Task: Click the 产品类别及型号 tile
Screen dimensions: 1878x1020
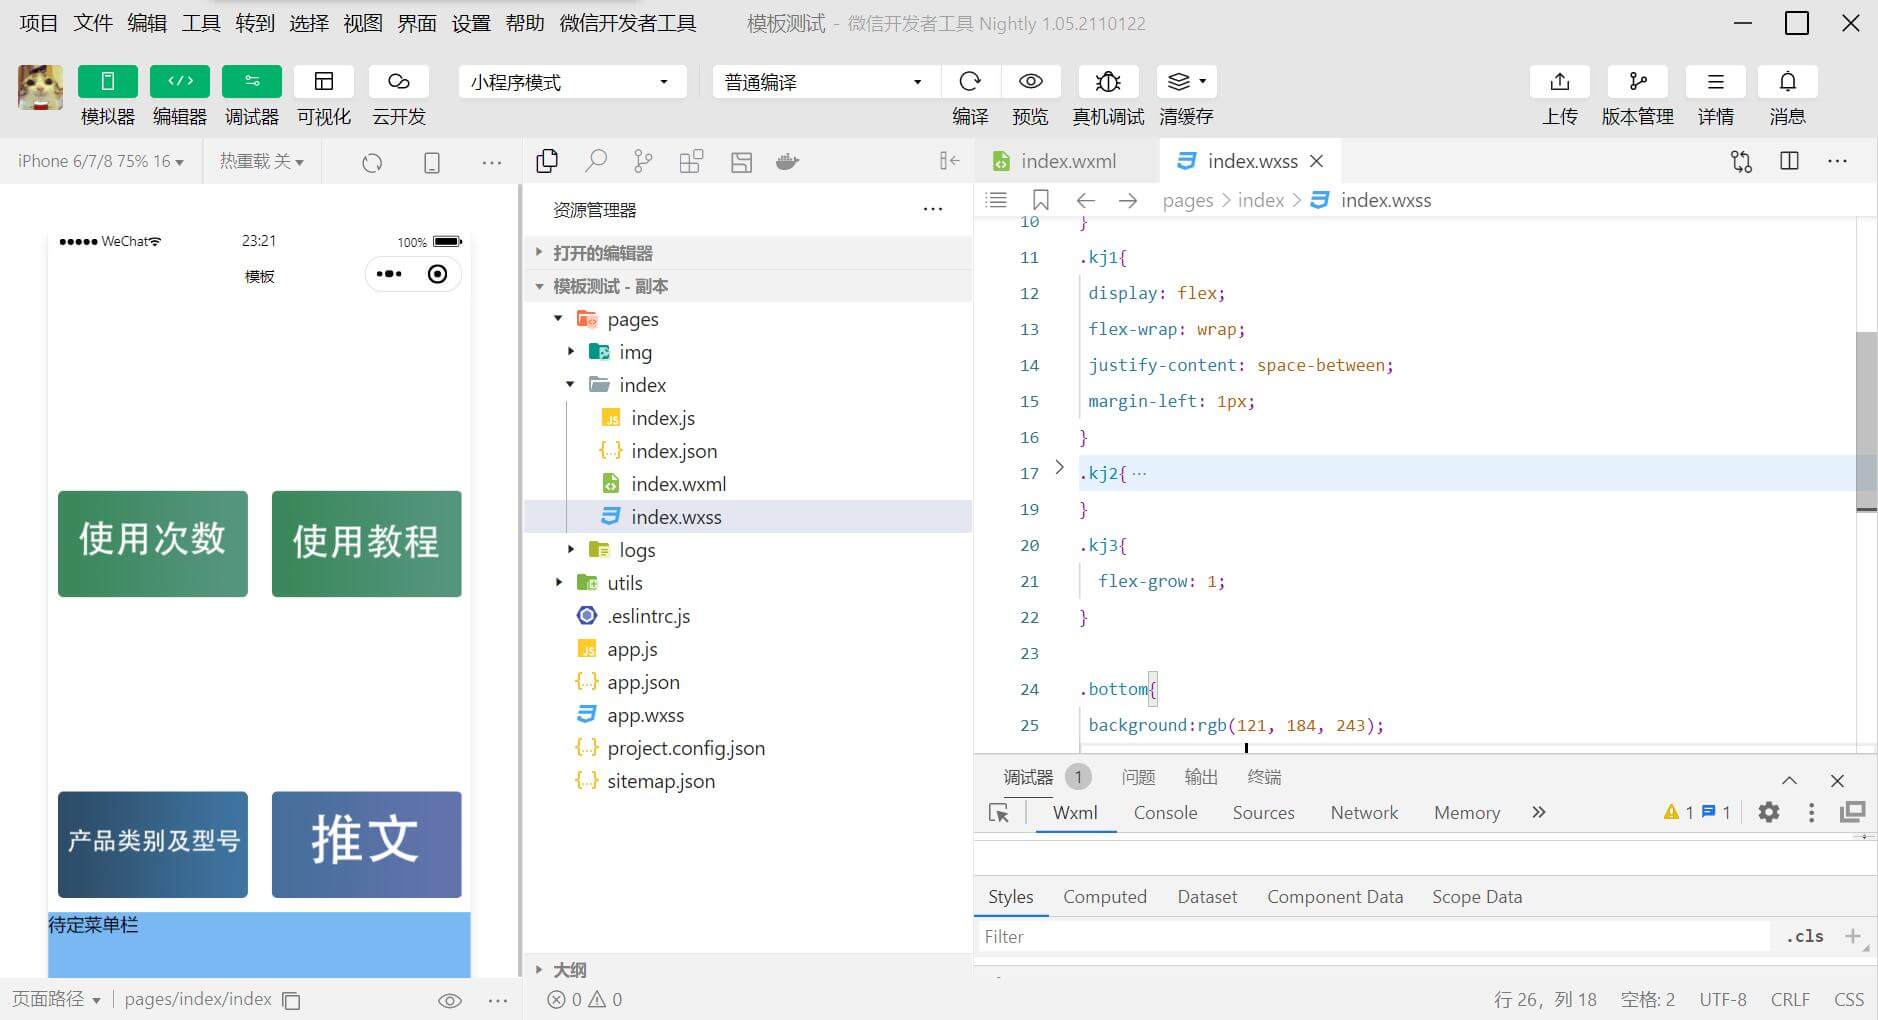Action: [x=153, y=844]
